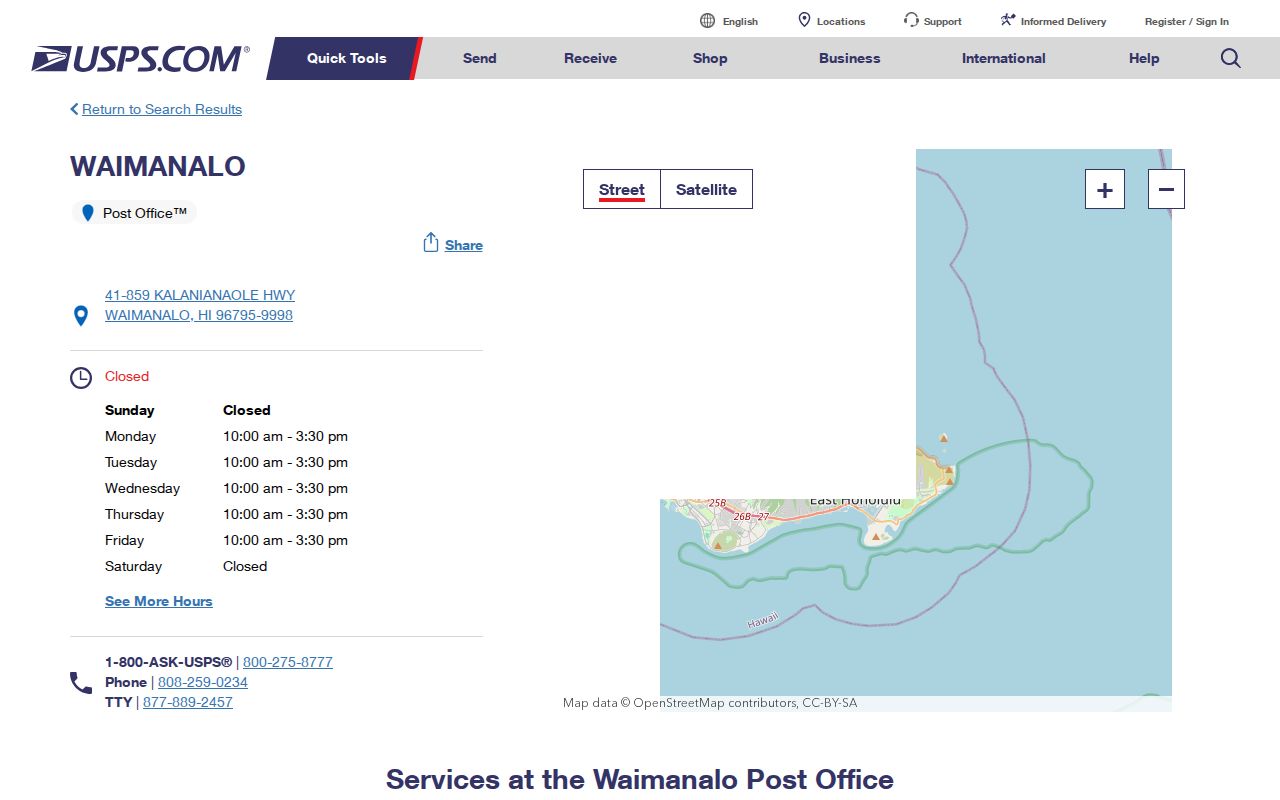This screenshot has width=1280, height=800.
Task: Click the globe language icon
Action: point(708,21)
